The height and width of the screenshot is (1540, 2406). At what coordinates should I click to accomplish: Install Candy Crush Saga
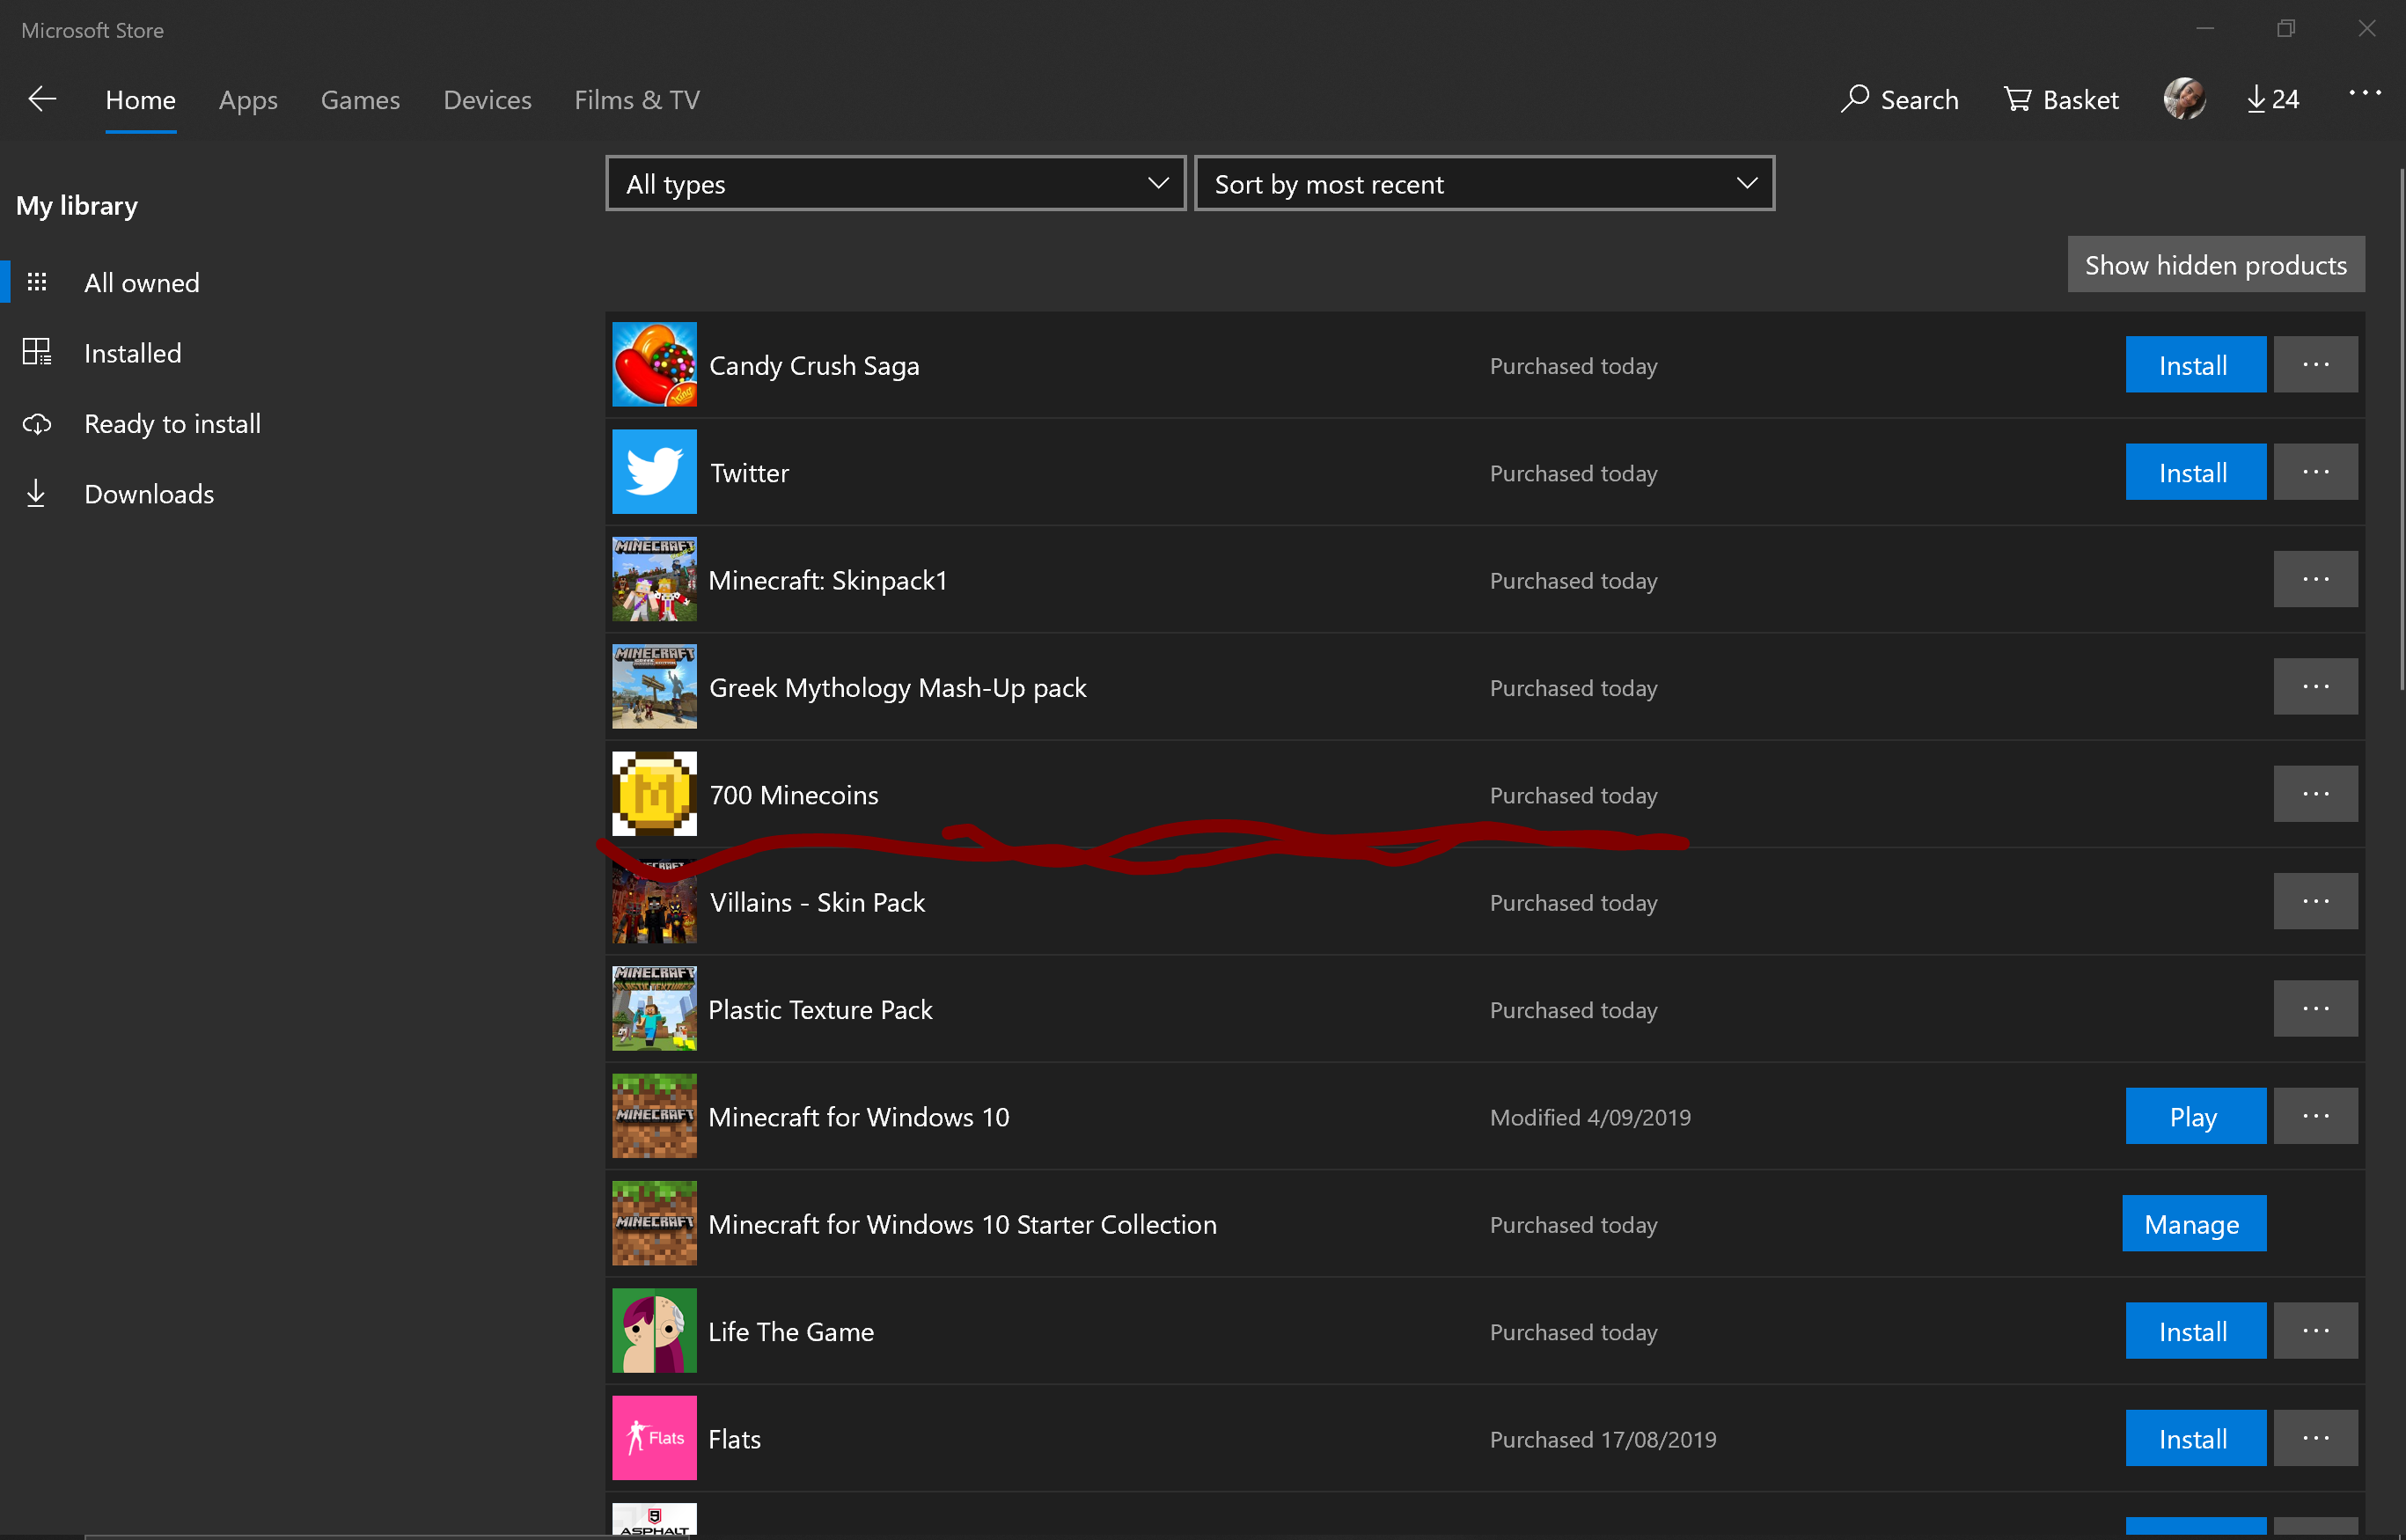(2195, 364)
